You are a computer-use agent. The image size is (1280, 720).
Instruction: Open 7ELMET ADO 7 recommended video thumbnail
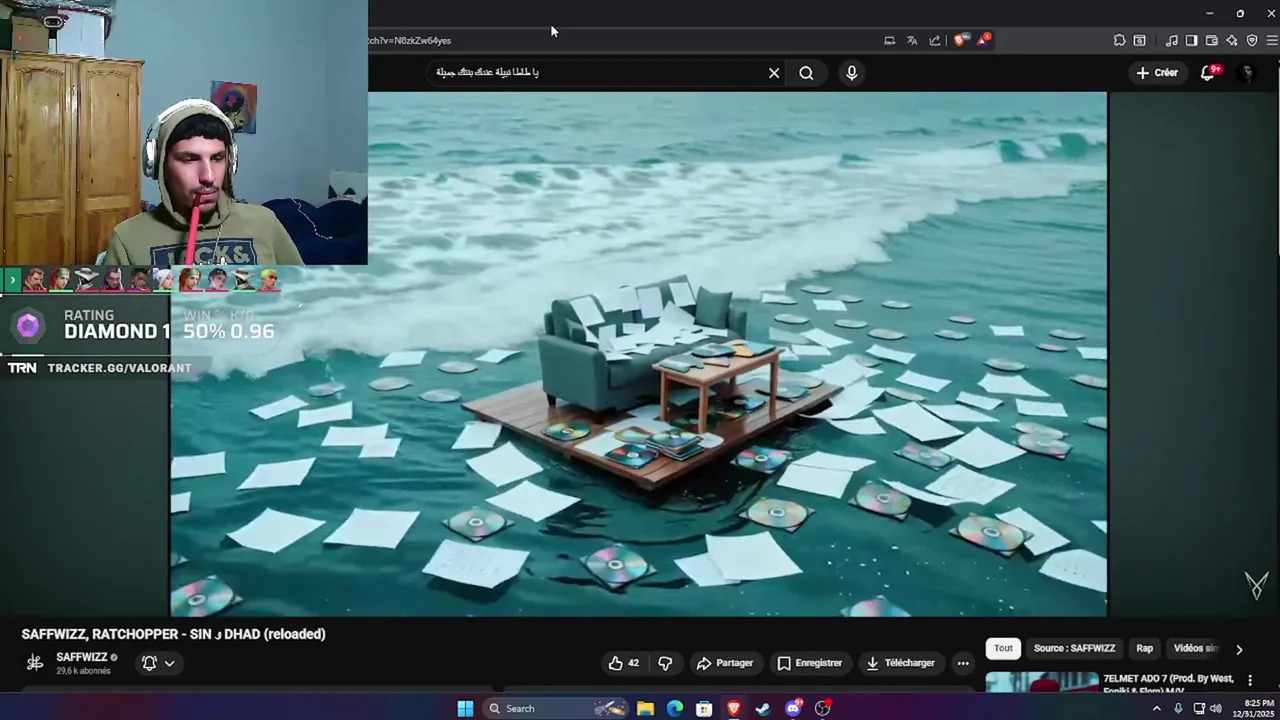click(1042, 682)
